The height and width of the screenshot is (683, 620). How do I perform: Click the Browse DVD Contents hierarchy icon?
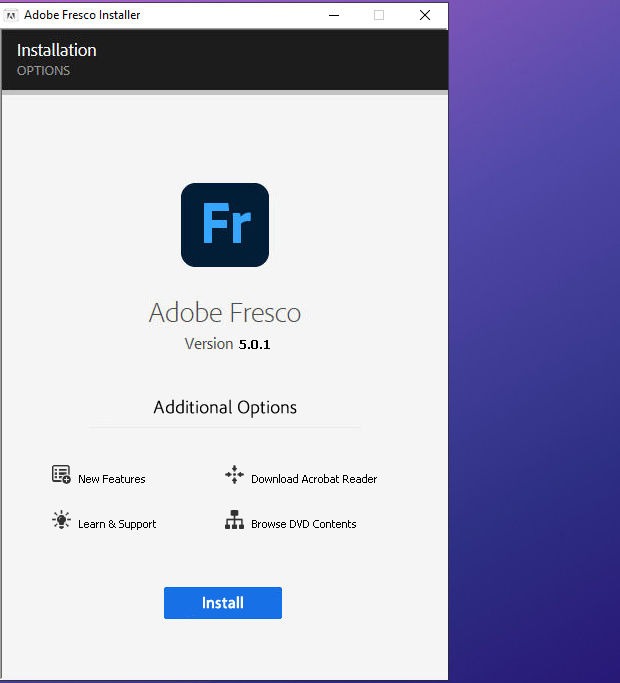(x=235, y=520)
